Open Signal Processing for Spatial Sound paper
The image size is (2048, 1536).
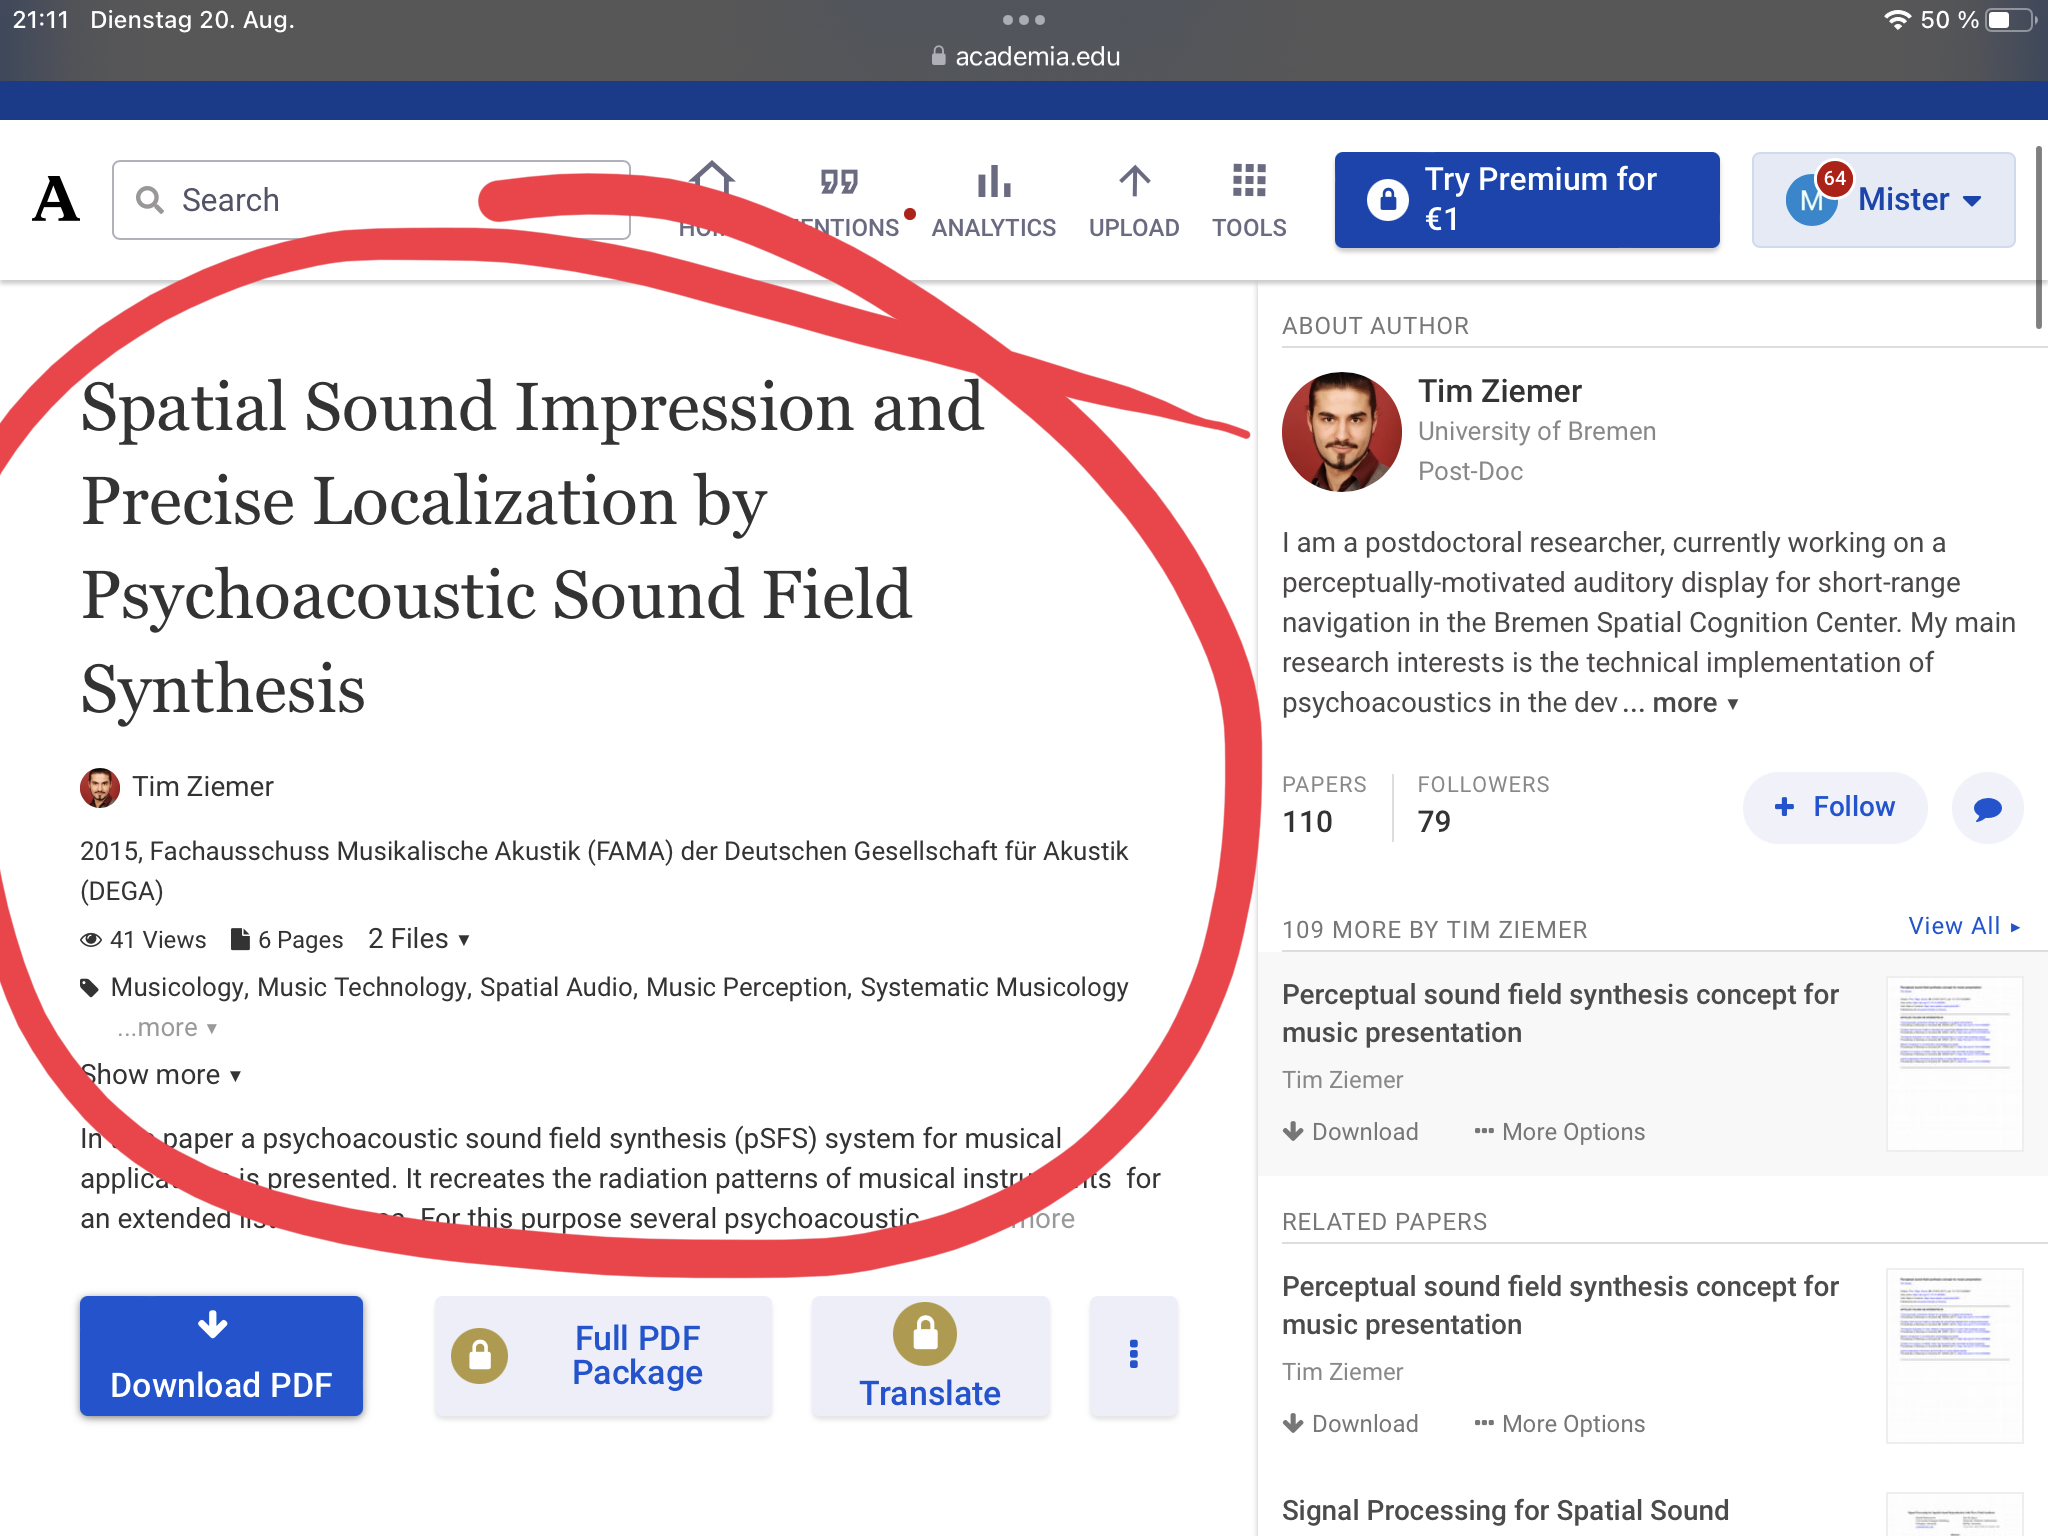tap(1505, 1511)
